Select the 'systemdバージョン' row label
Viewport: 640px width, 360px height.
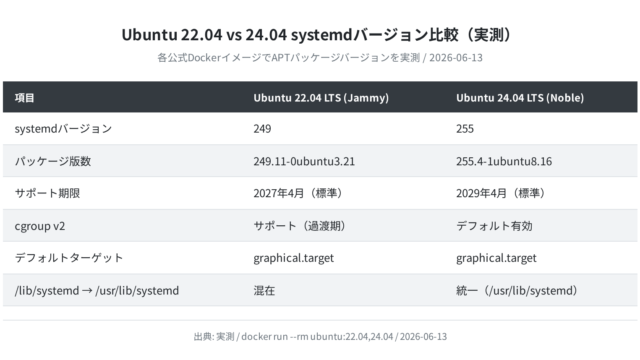tap(63, 129)
